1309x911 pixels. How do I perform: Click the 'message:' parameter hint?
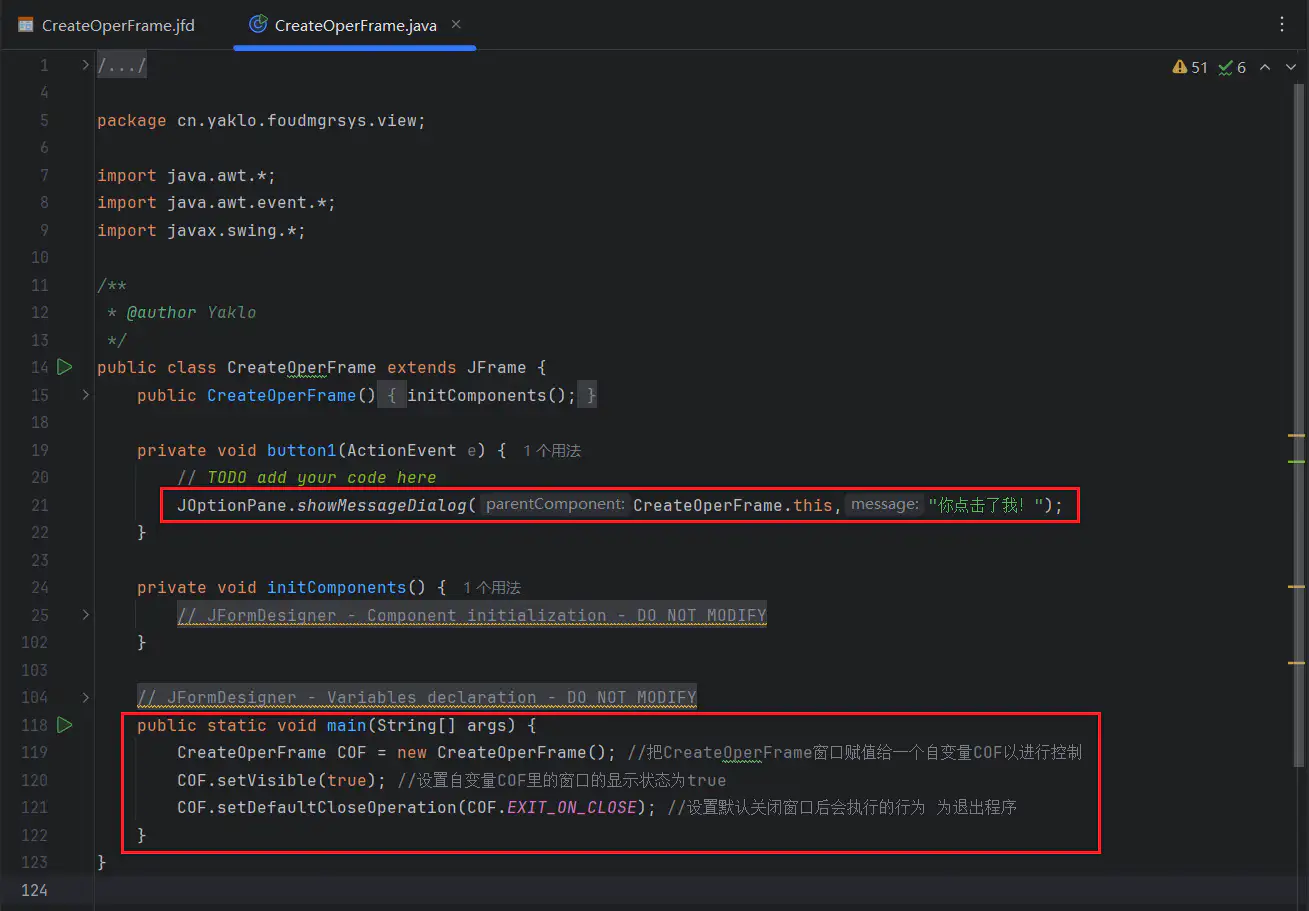point(884,505)
